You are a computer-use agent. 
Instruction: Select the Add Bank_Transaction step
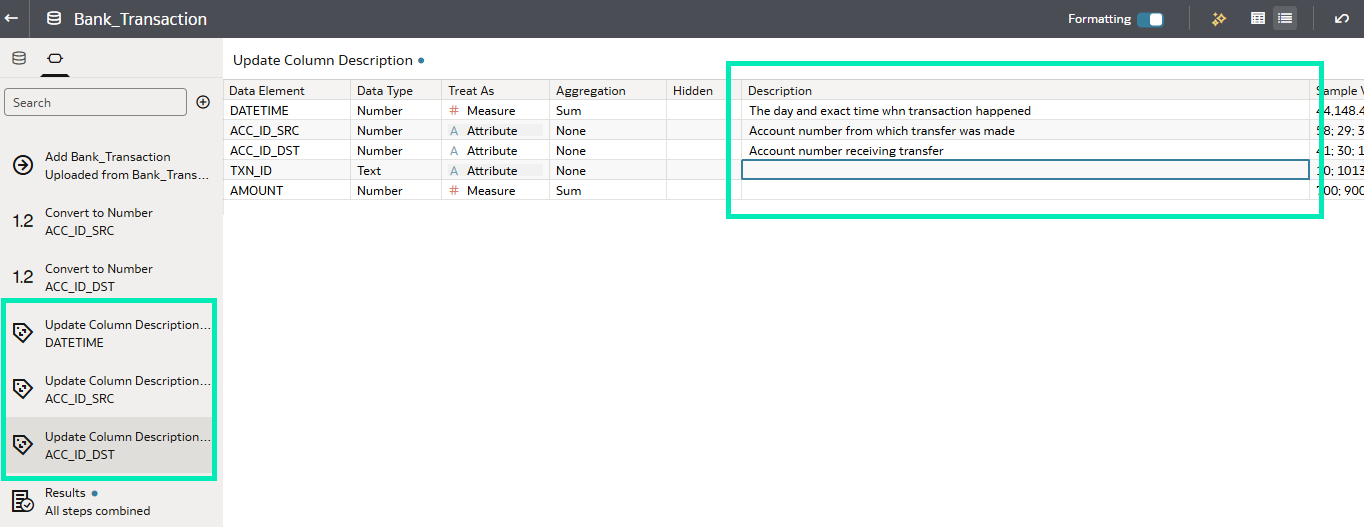point(108,165)
